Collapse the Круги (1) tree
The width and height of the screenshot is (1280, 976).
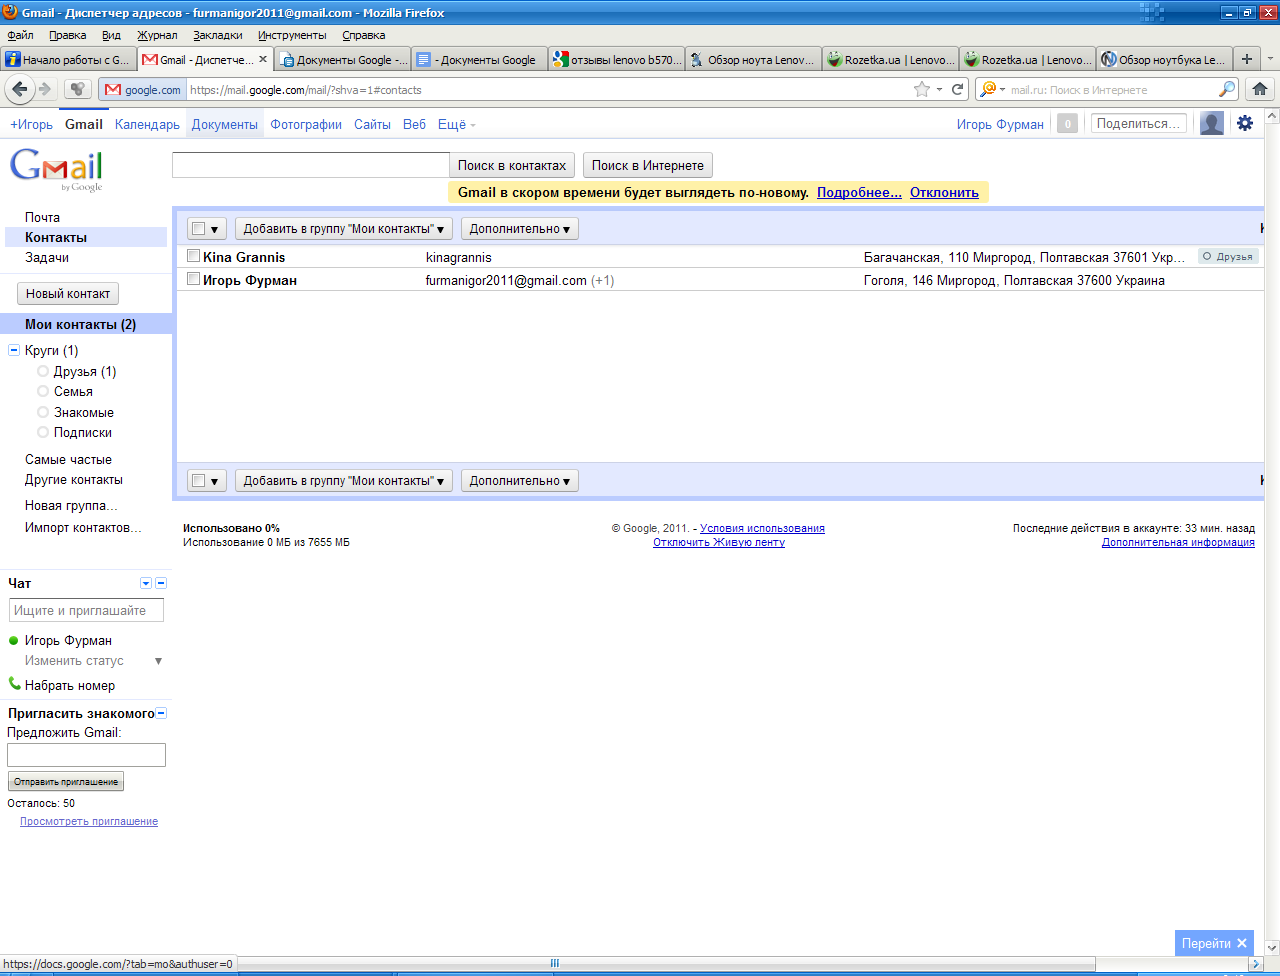pyautogui.click(x=14, y=350)
